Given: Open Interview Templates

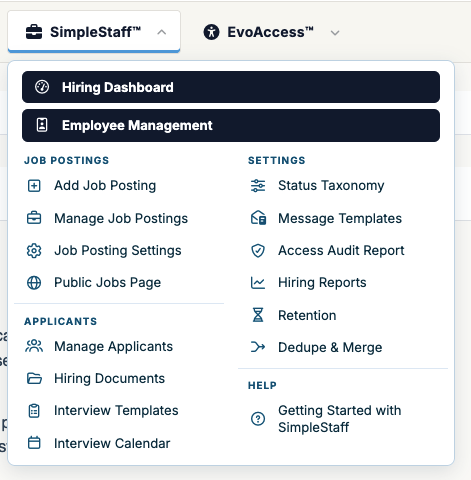Looking at the screenshot, I should coord(116,411).
